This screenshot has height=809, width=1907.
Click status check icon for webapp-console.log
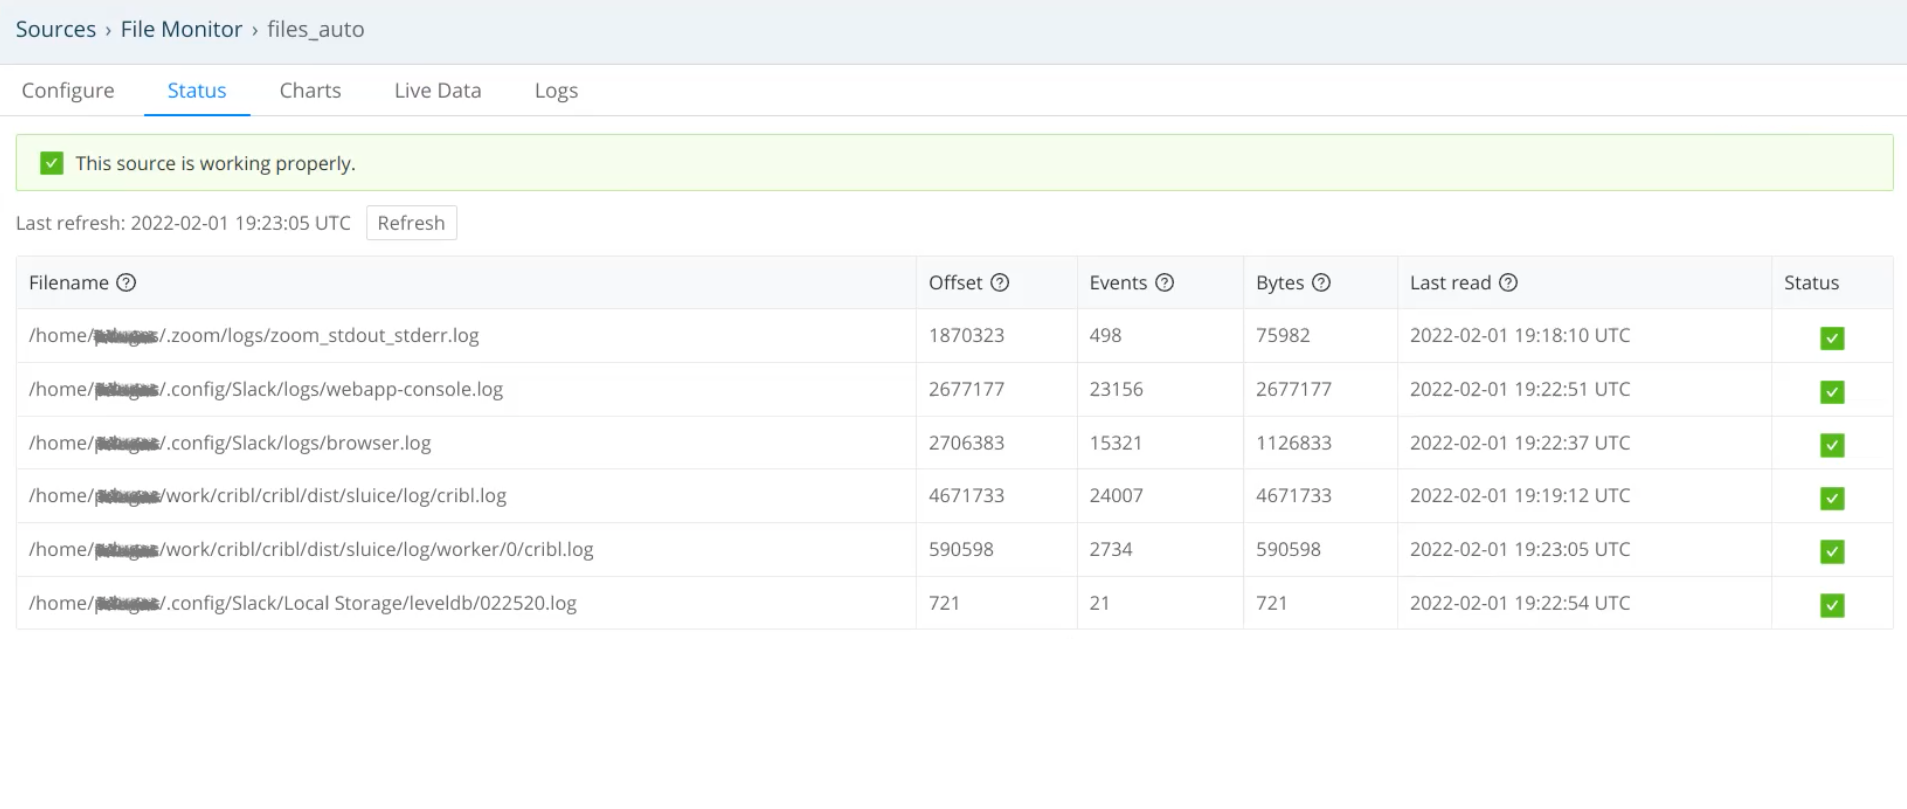click(x=1831, y=392)
